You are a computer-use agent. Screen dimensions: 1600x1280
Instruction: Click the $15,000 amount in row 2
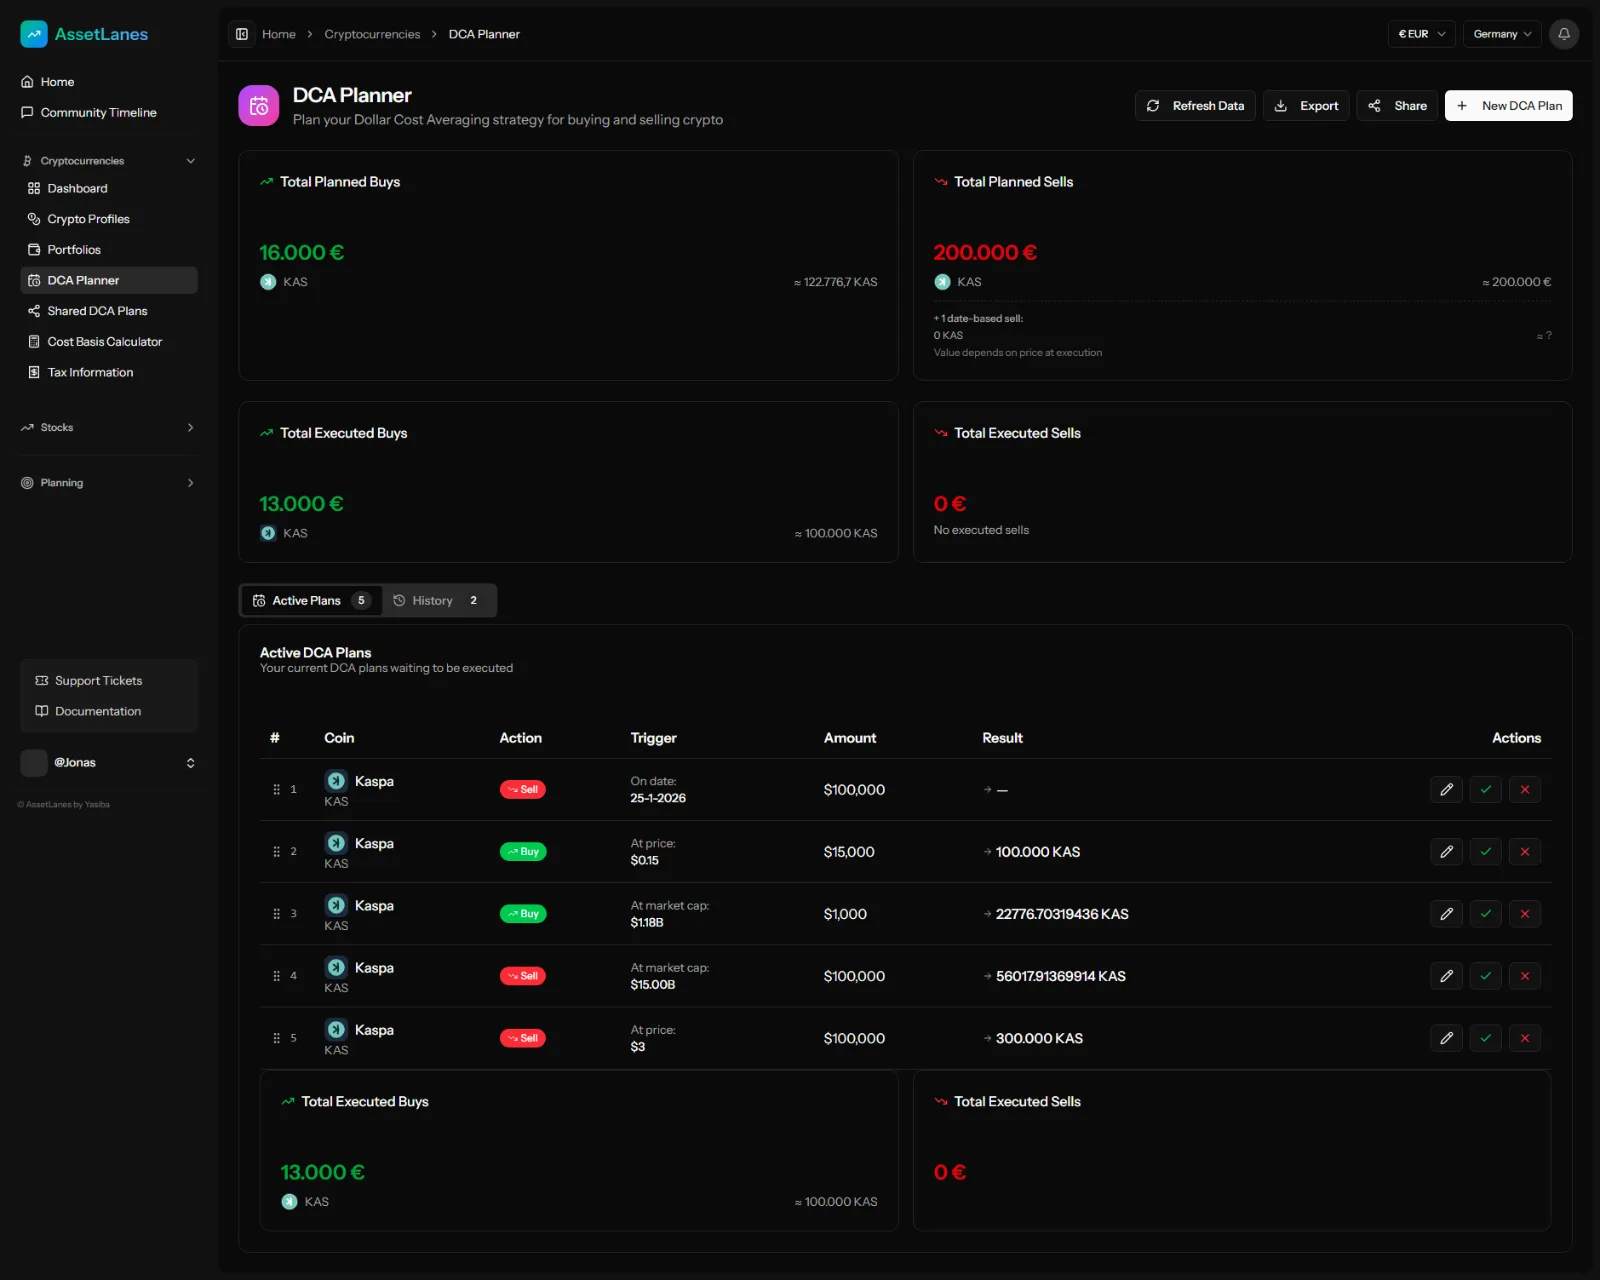click(849, 852)
